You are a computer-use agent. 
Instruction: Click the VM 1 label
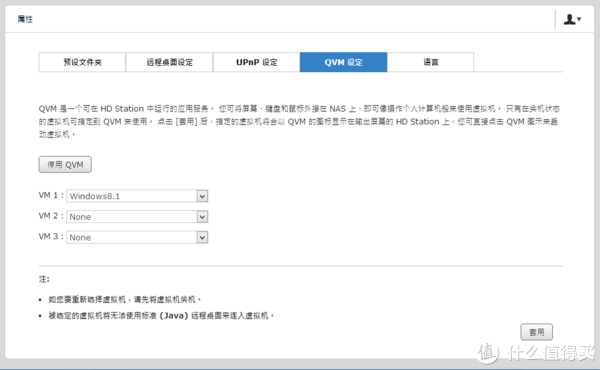pos(51,195)
